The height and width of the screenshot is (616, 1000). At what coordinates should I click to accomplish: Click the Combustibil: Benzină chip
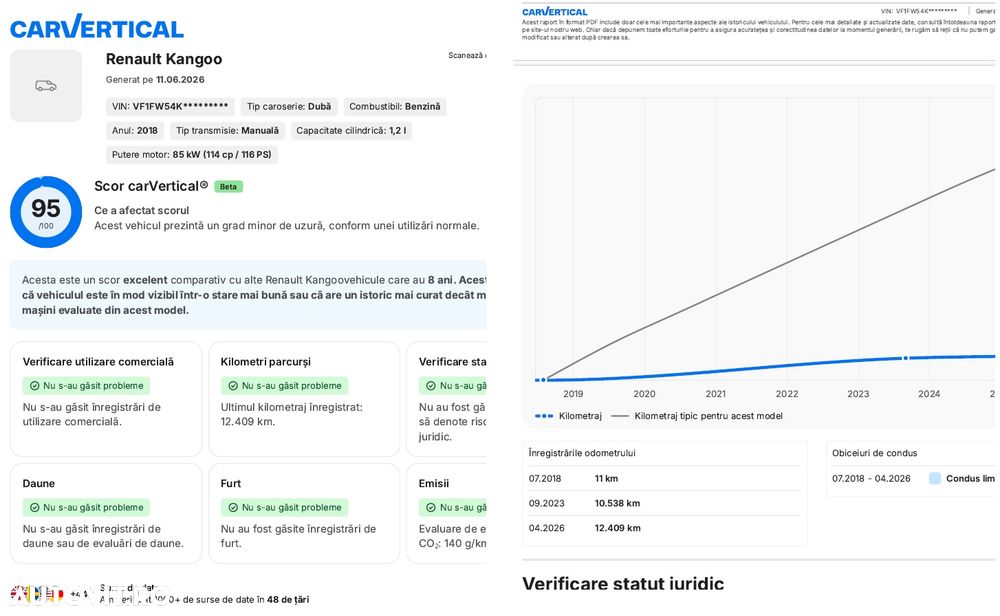(395, 106)
